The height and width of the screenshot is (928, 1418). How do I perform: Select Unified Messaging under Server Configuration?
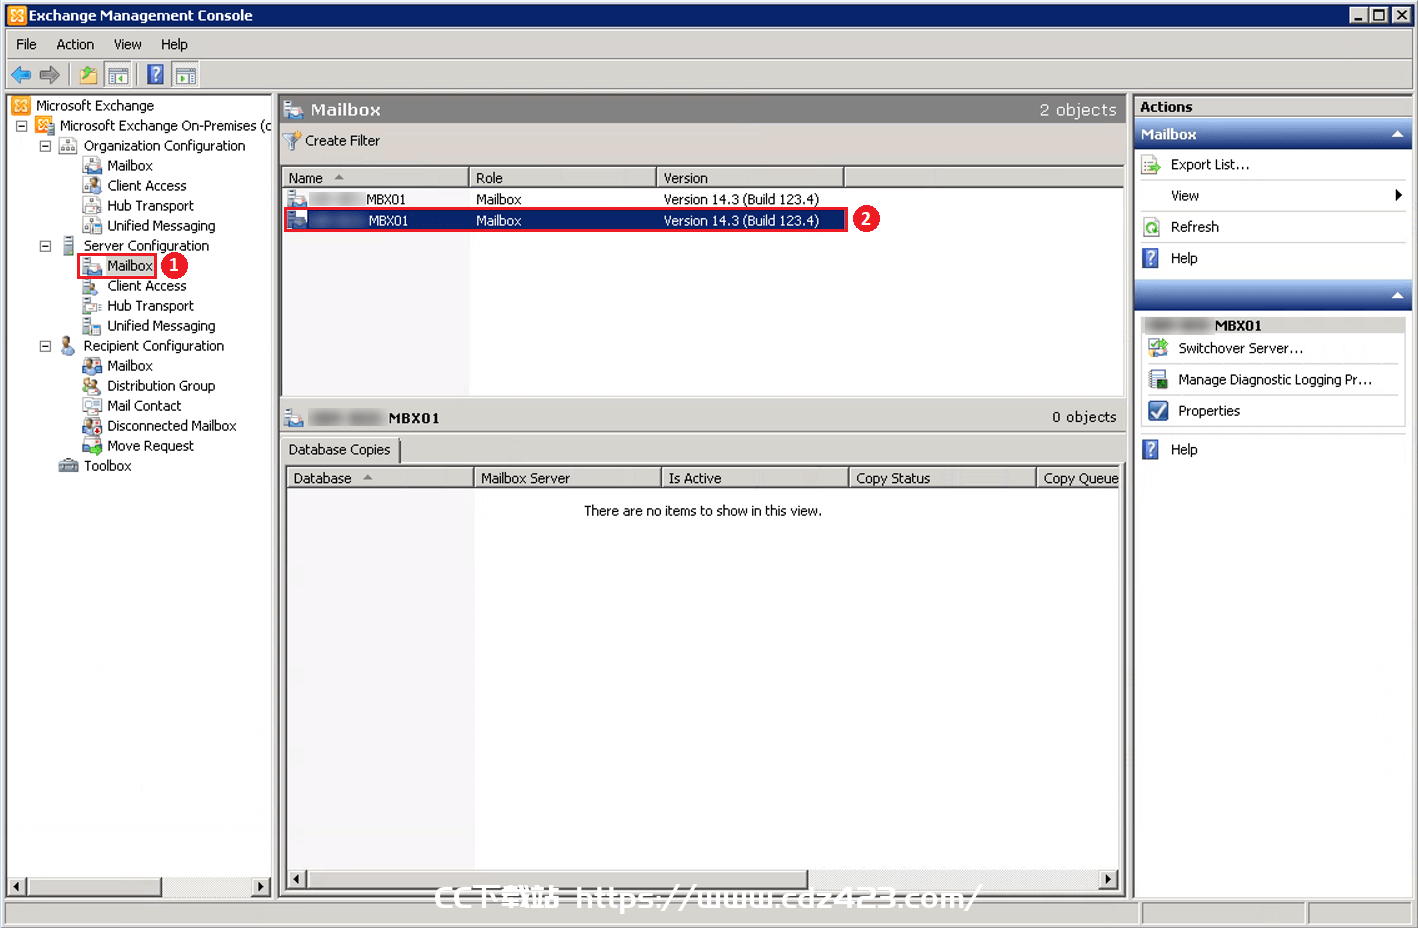coord(161,326)
